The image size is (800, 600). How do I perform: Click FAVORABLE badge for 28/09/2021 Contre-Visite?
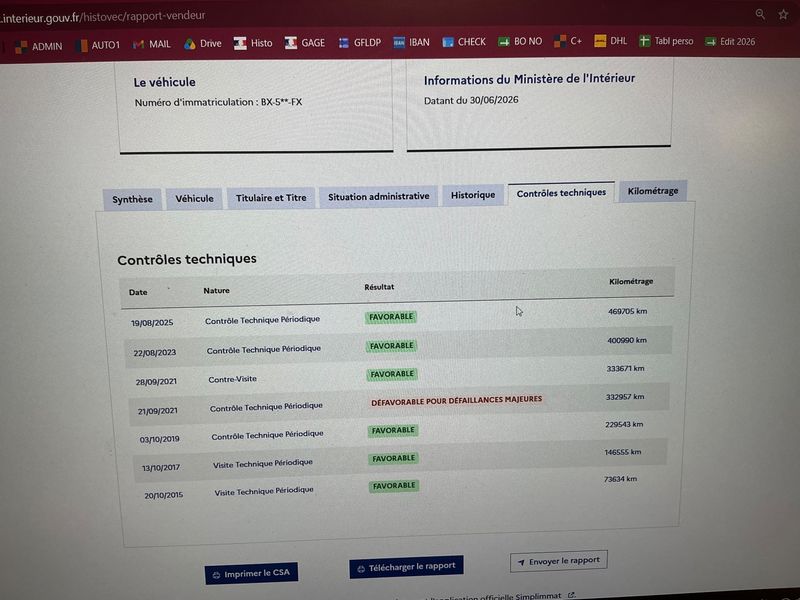(392, 374)
